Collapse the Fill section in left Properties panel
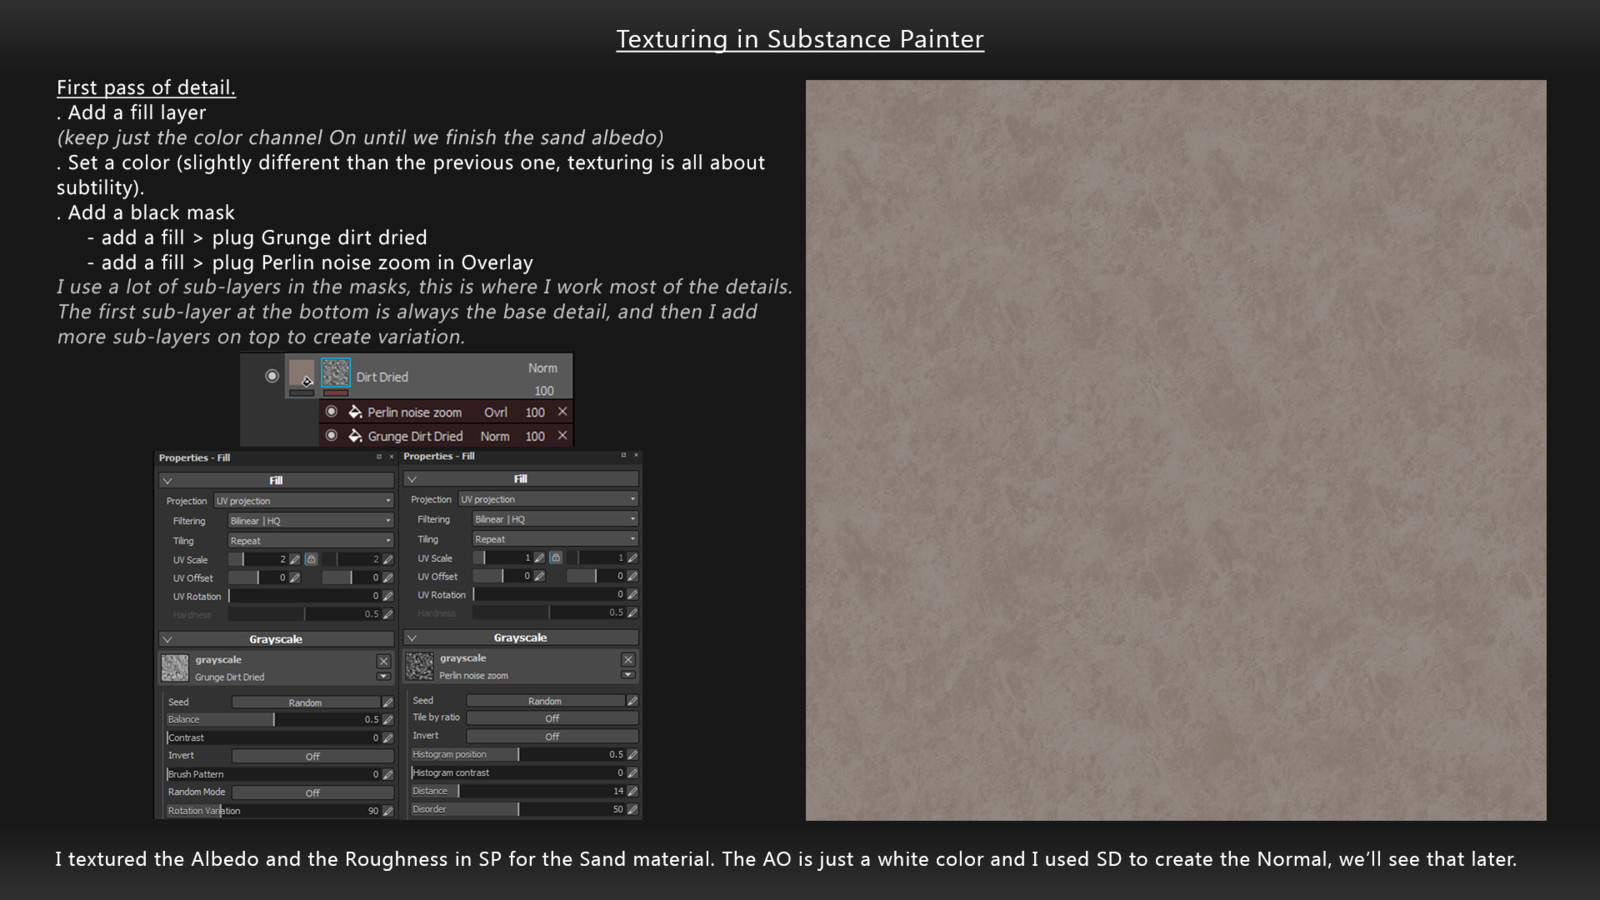The height and width of the screenshot is (900, 1600). click(167, 481)
